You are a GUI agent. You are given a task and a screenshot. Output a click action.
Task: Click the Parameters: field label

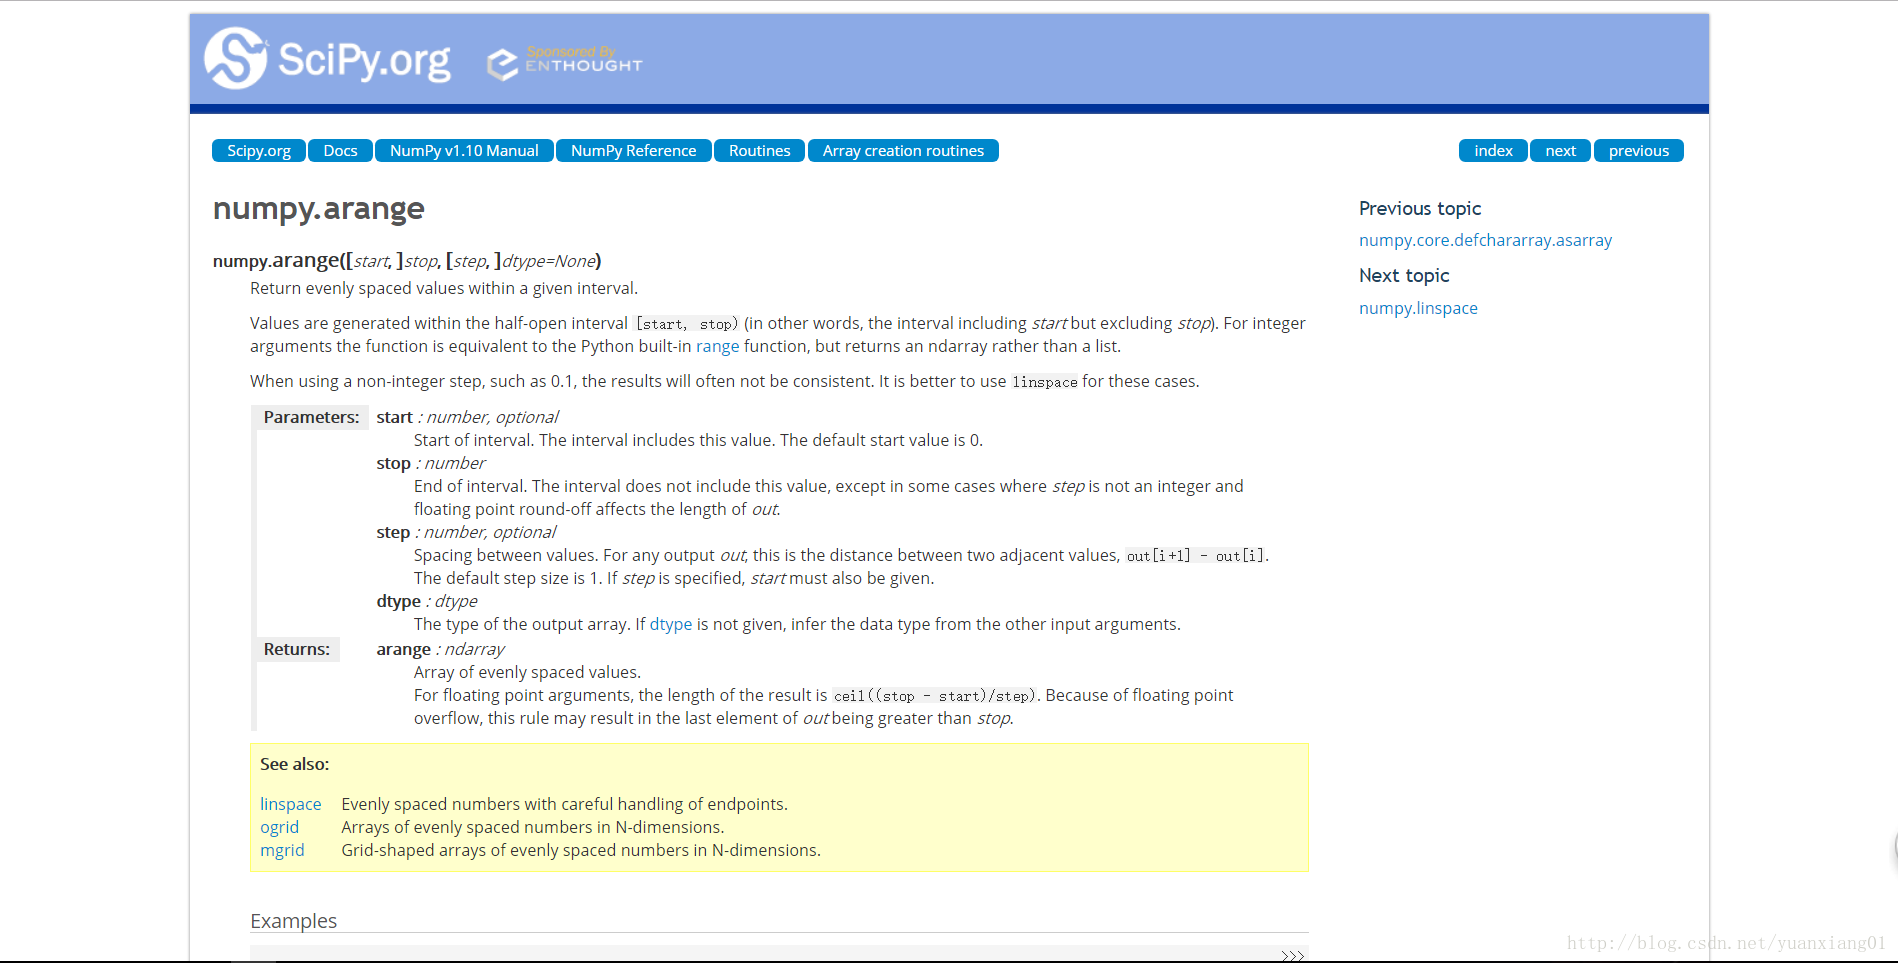311,417
